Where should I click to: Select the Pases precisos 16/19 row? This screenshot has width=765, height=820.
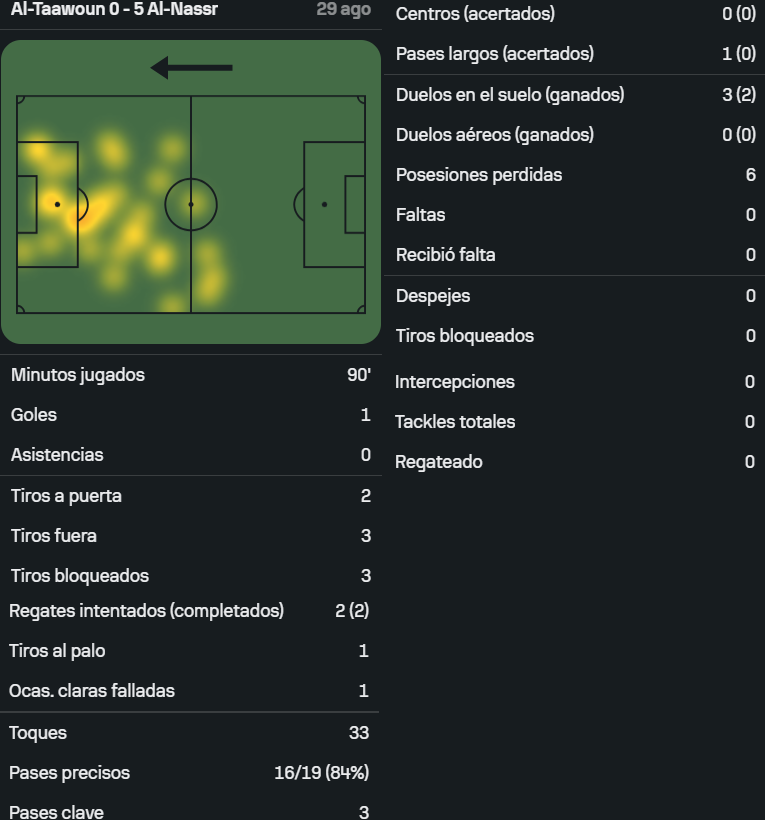coord(189,773)
